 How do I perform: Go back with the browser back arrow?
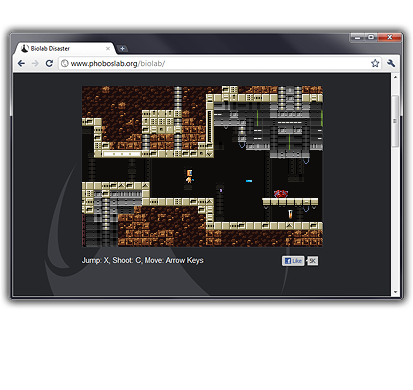(21, 63)
